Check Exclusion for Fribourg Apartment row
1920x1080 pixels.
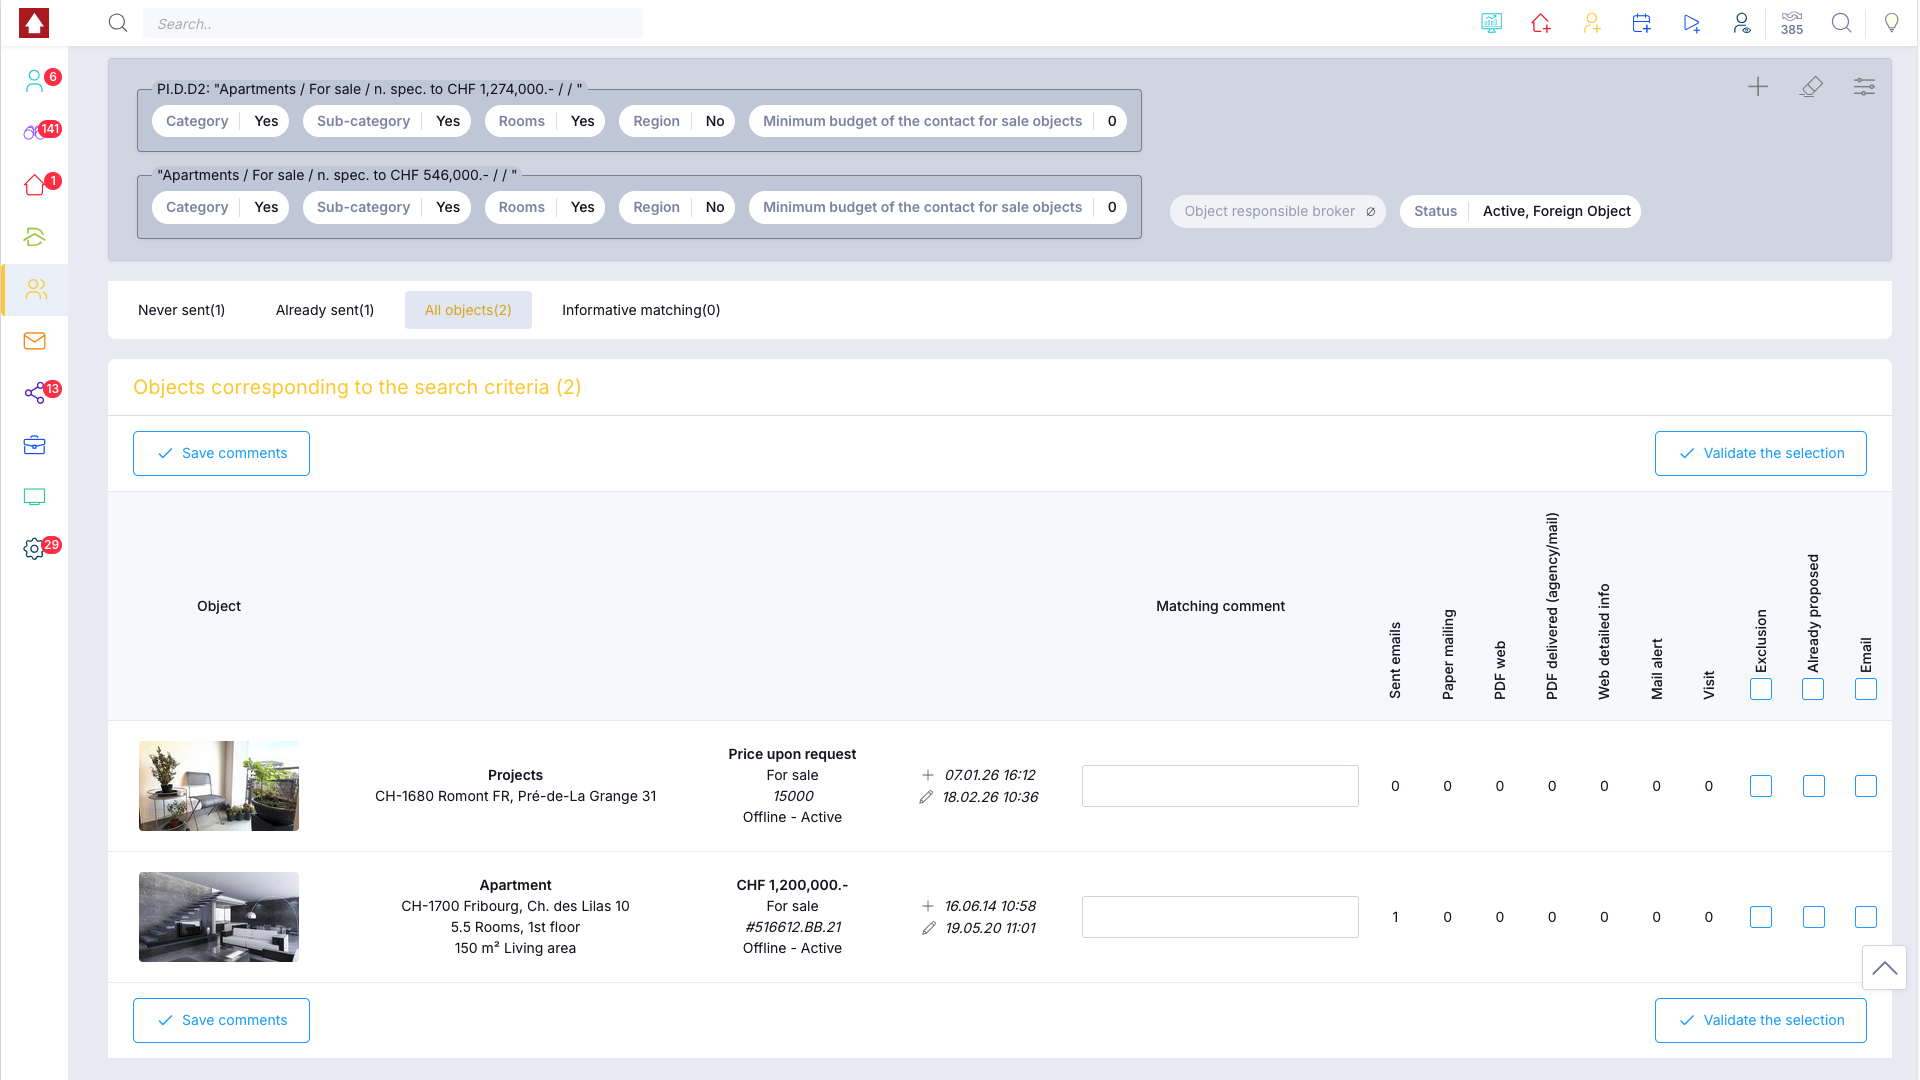pos(1761,917)
